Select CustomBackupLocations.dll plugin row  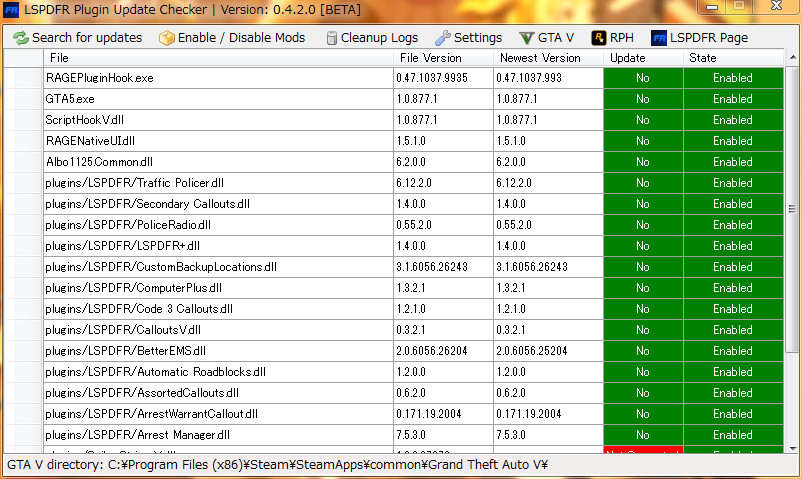[393, 267]
